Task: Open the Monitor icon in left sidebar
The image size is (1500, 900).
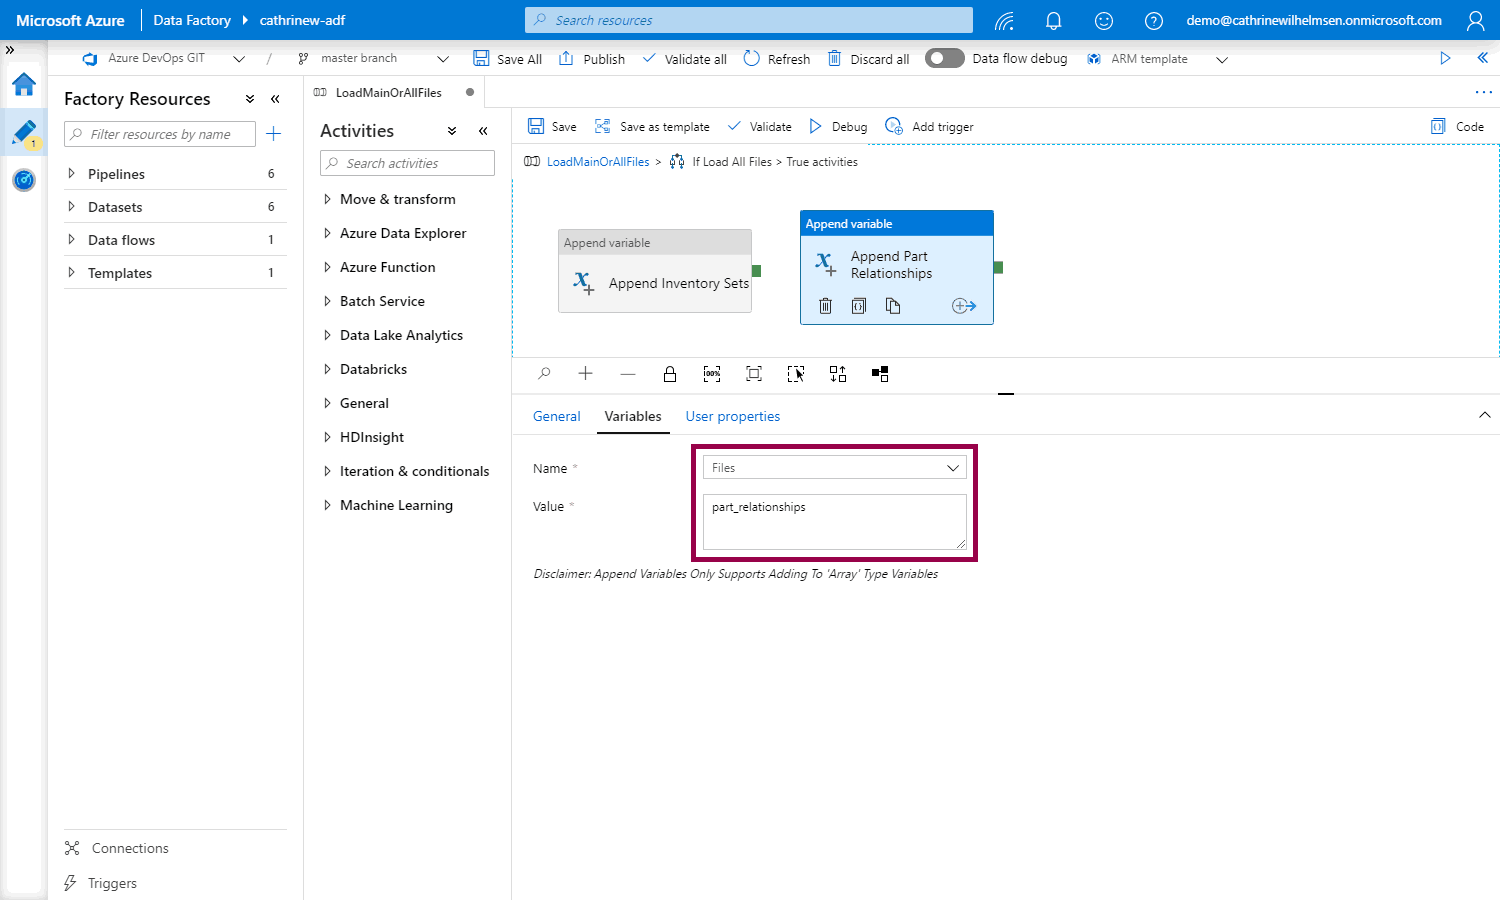Action: (x=24, y=180)
